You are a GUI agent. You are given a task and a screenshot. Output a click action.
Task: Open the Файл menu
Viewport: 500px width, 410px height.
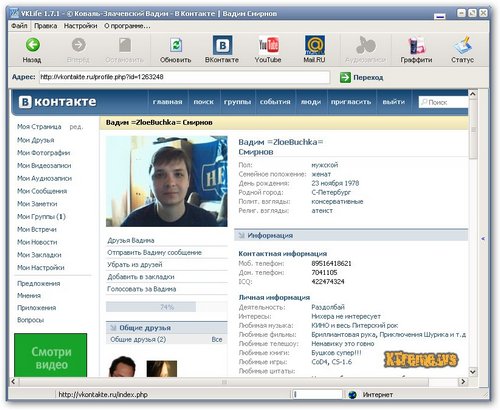[x=19, y=26]
